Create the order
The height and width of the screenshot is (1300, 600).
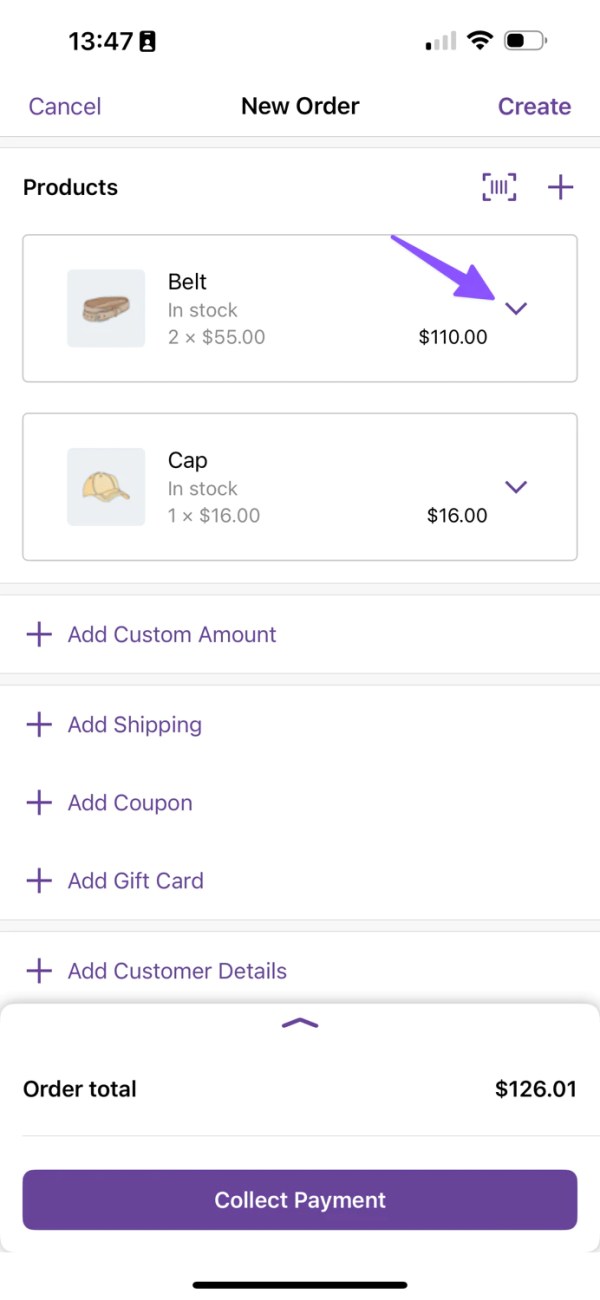click(534, 106)
